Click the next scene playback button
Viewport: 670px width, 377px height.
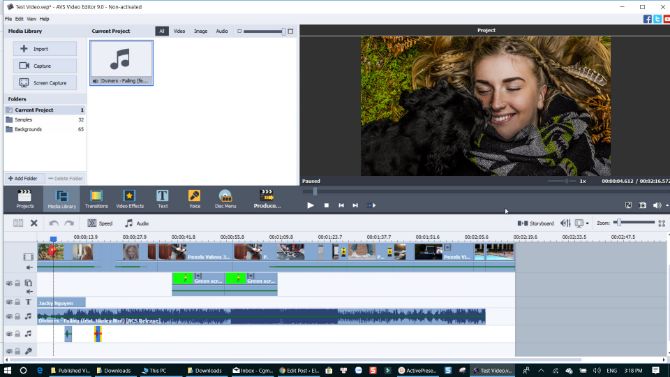(x=372, y=205)
